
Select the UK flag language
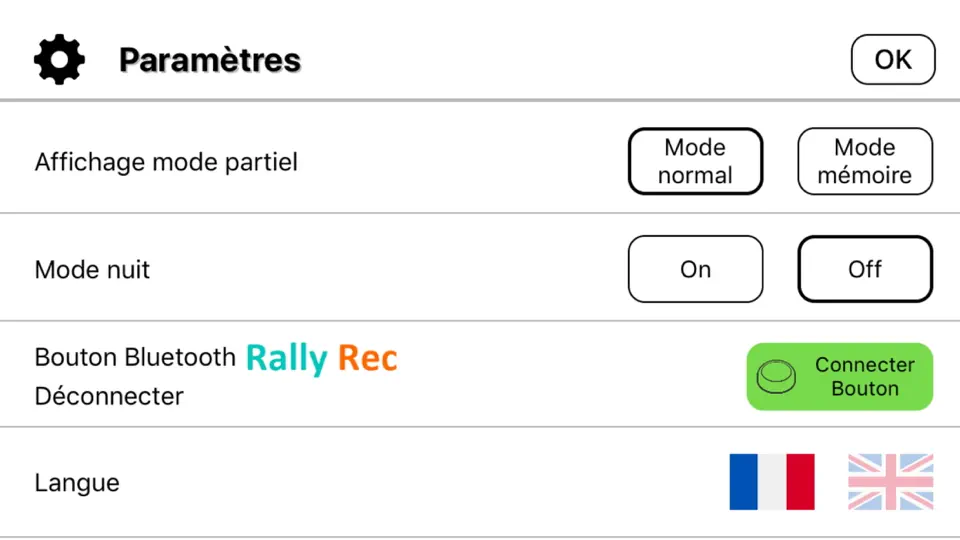890,482
